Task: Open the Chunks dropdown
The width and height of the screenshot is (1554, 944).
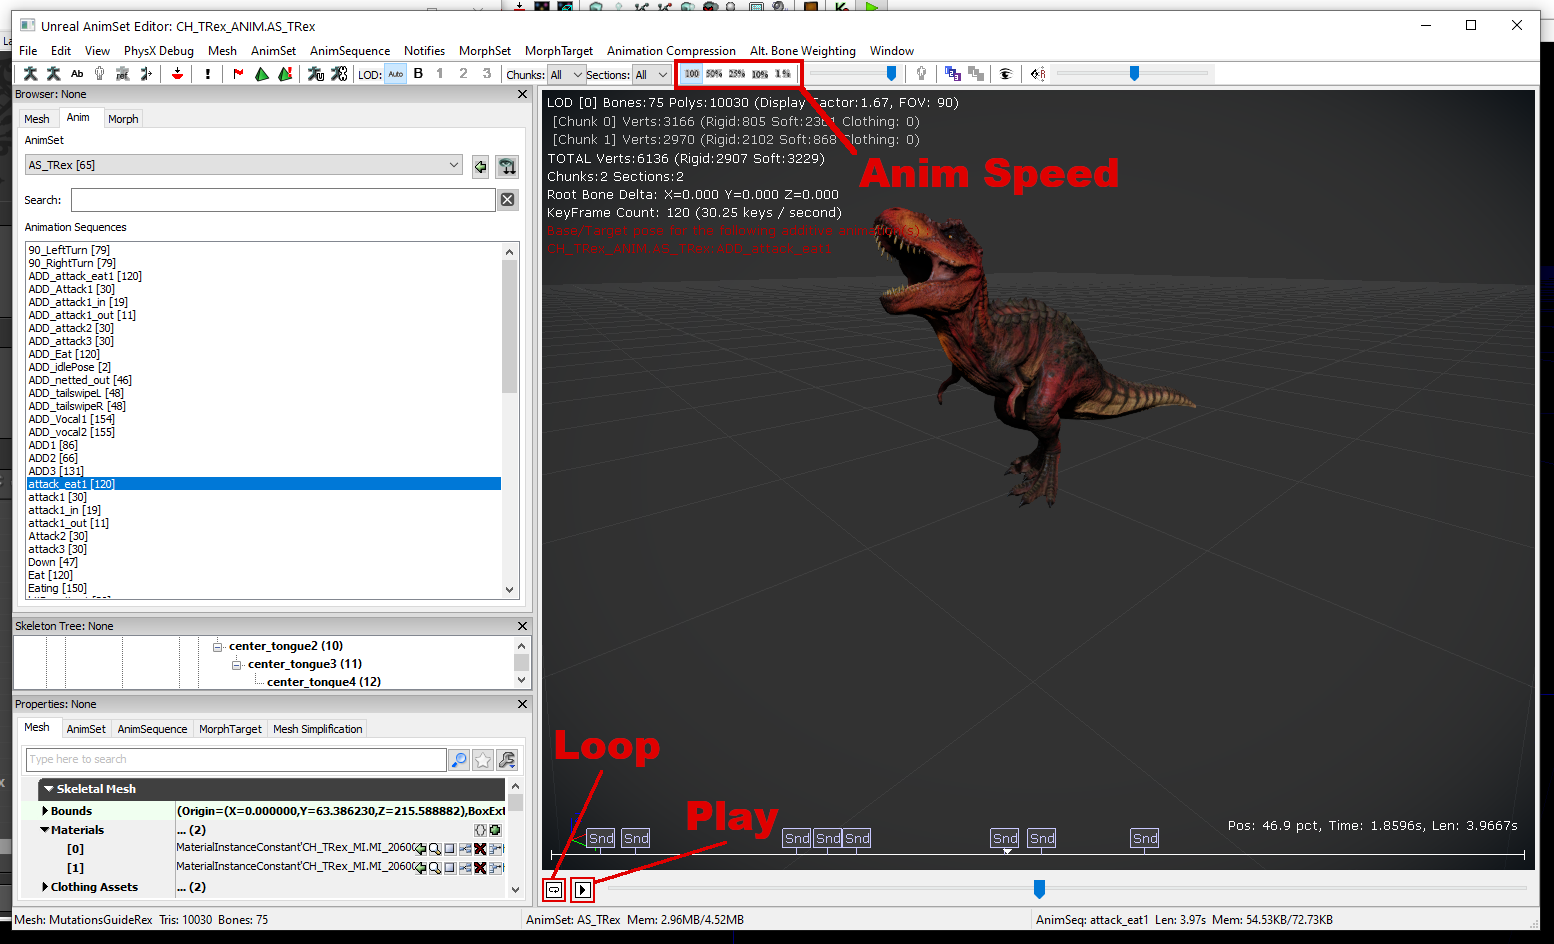Action: (566, 75)
